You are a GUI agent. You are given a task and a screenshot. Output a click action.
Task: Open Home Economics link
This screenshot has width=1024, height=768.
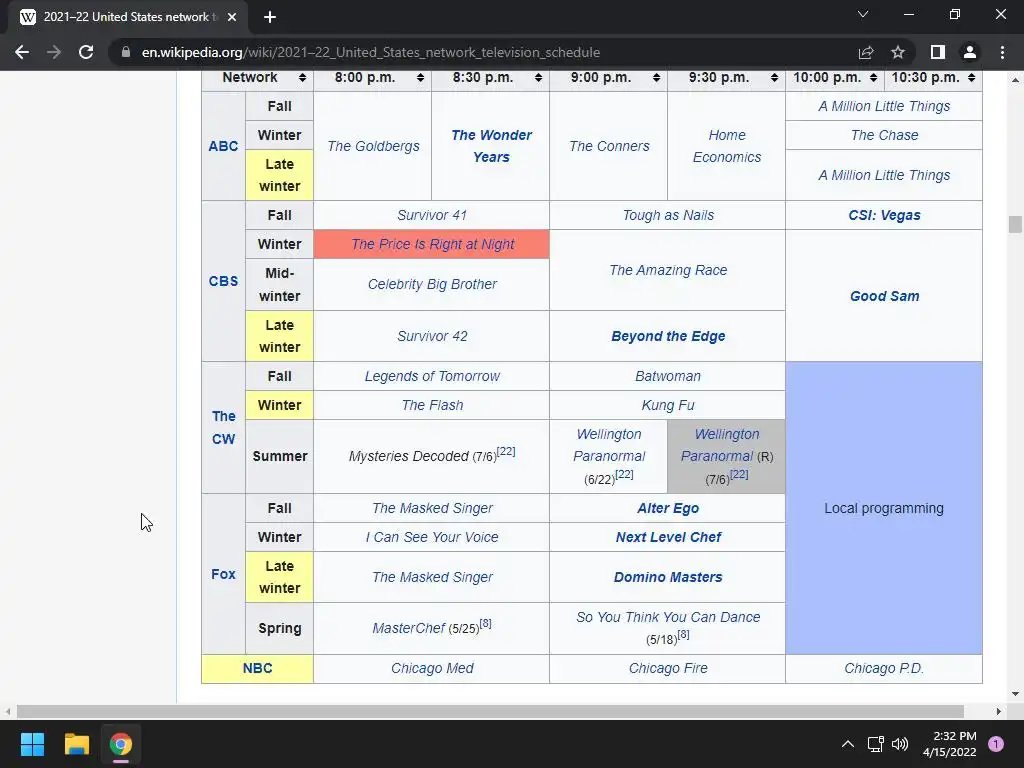[x=727, y=146]
